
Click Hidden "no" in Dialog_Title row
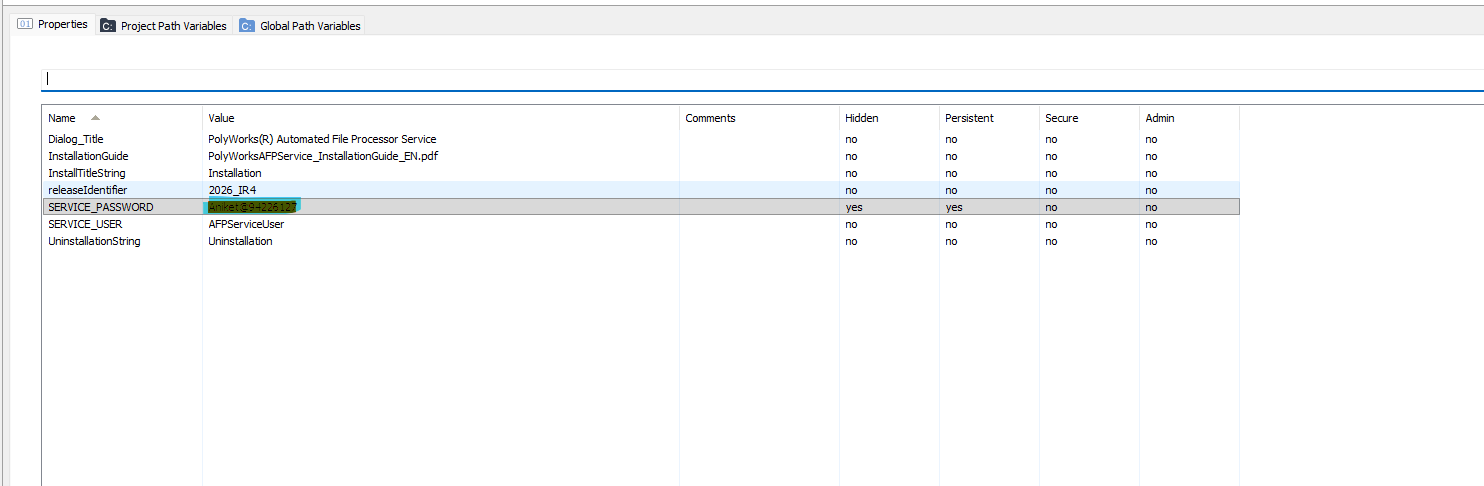point(851,139)
